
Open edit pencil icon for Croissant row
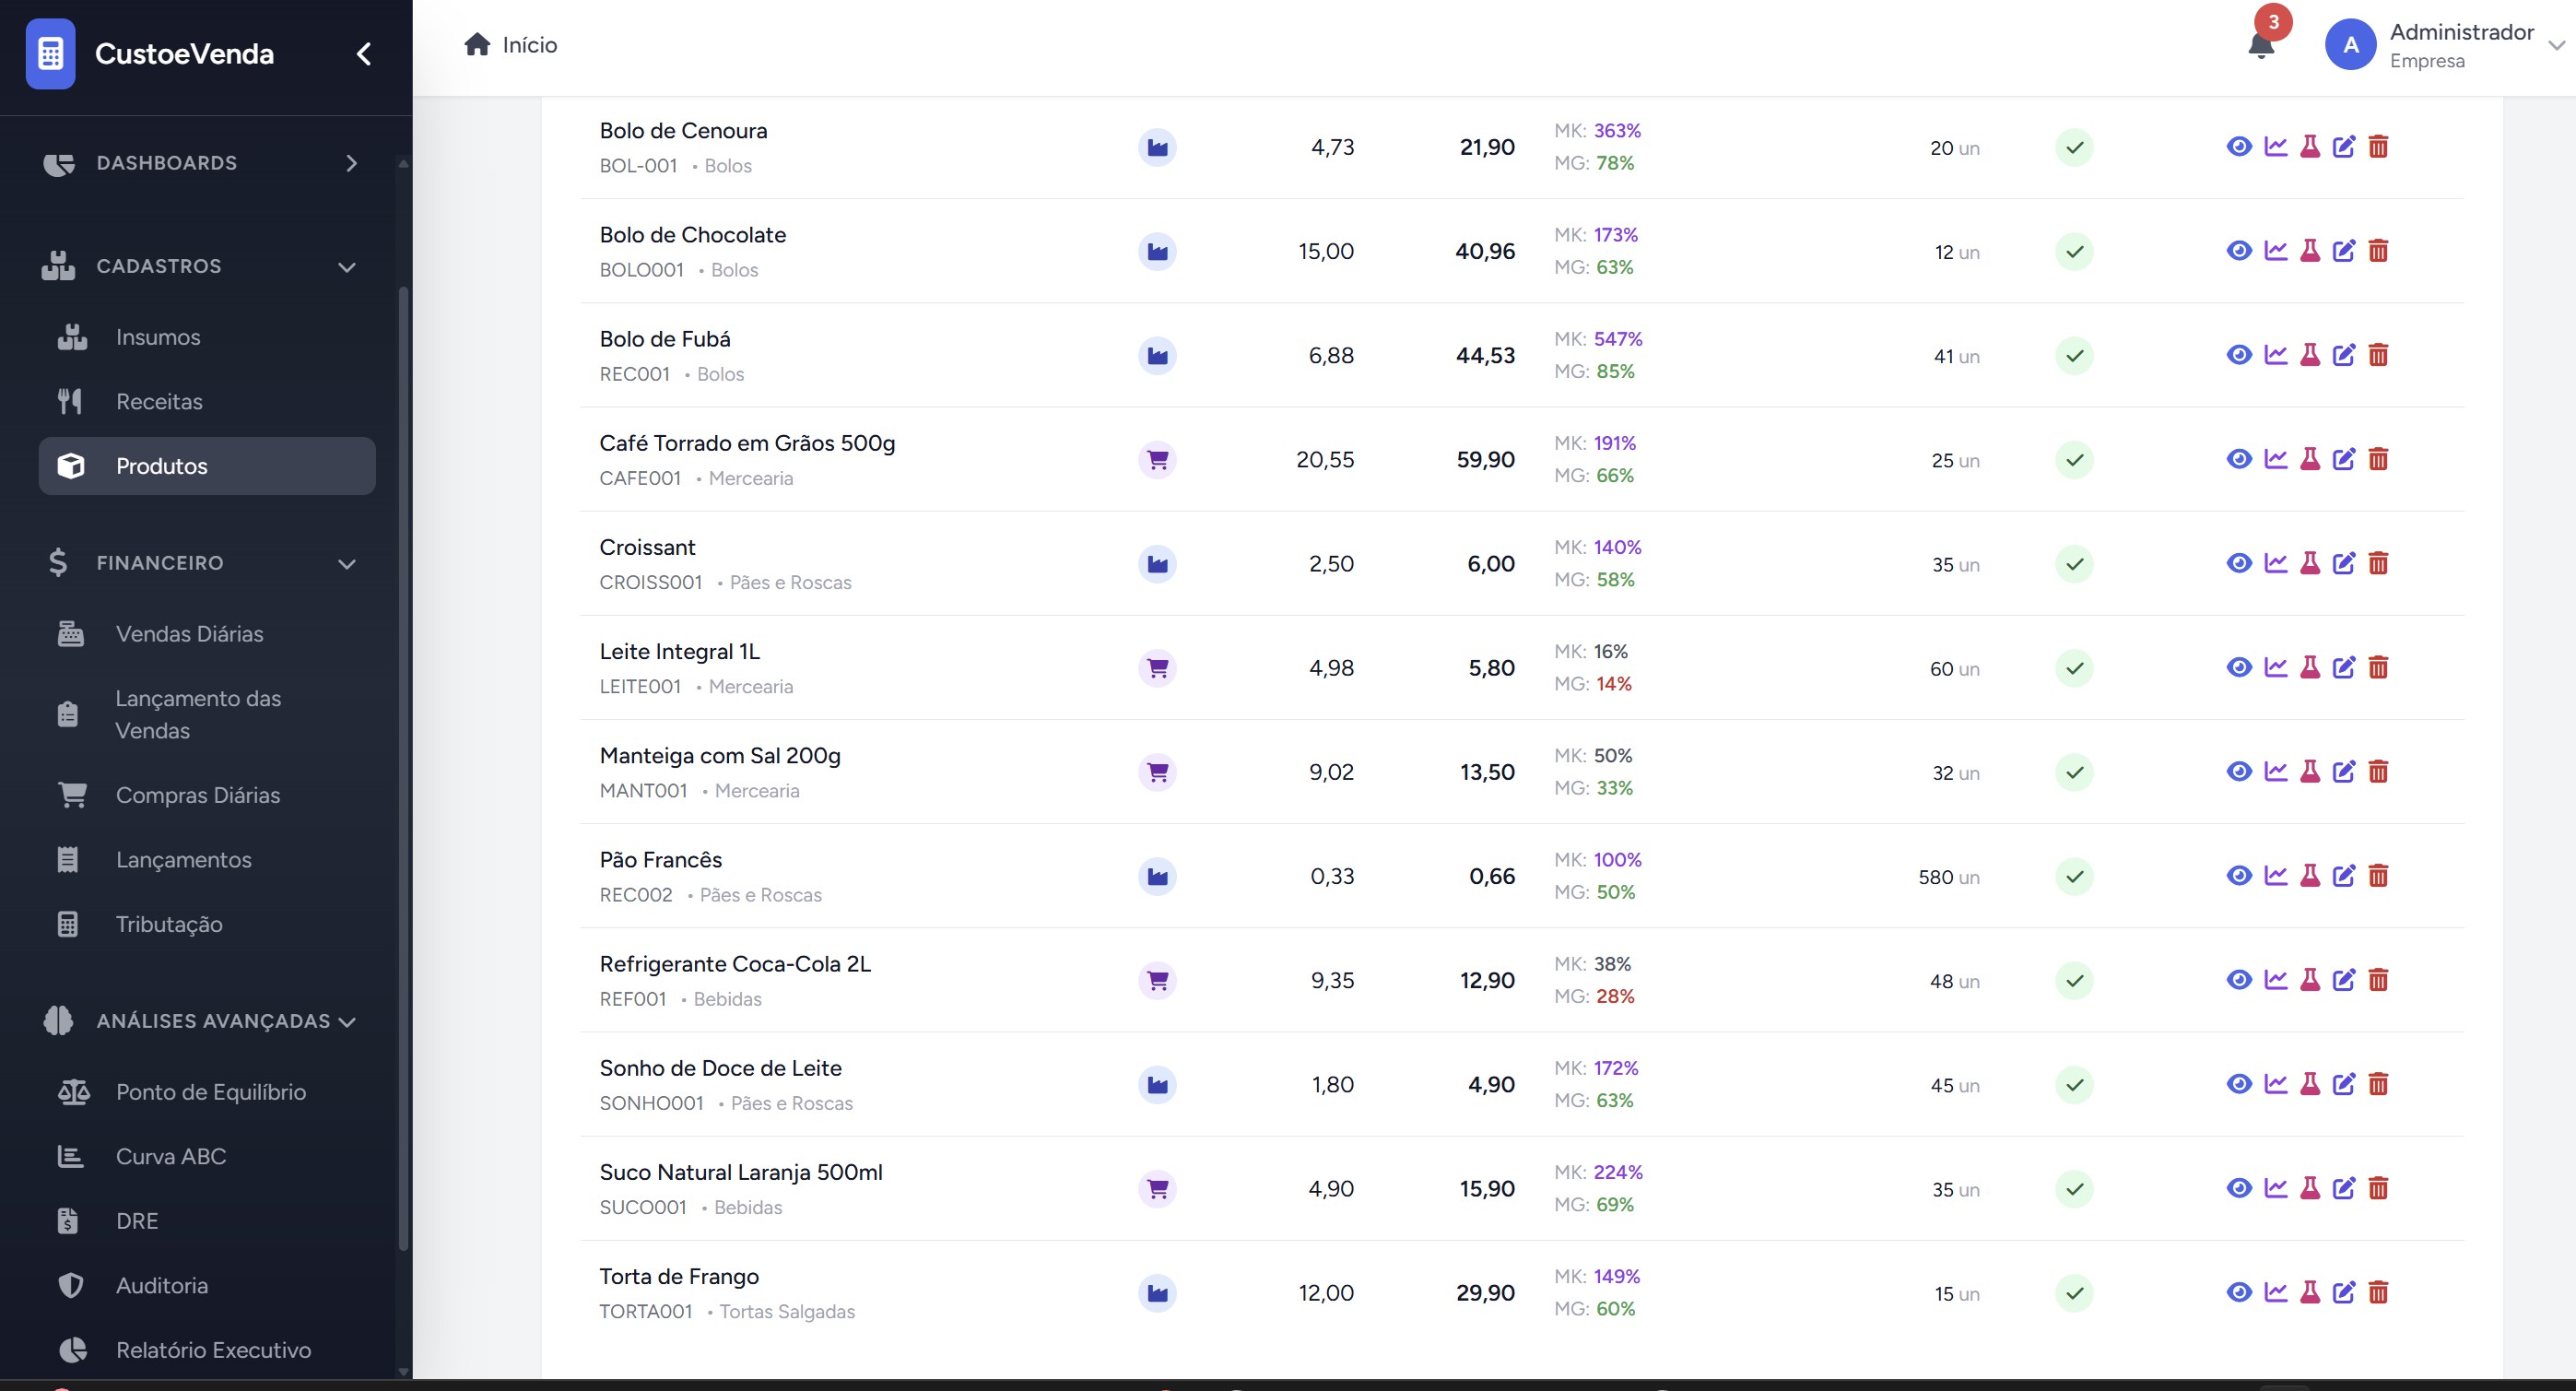coord(2343,563)
